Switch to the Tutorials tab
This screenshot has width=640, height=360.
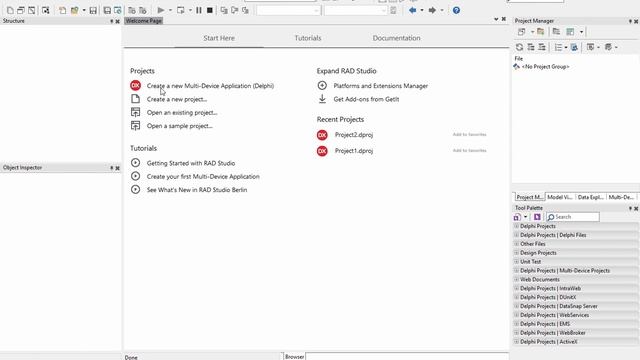(308, 38)
